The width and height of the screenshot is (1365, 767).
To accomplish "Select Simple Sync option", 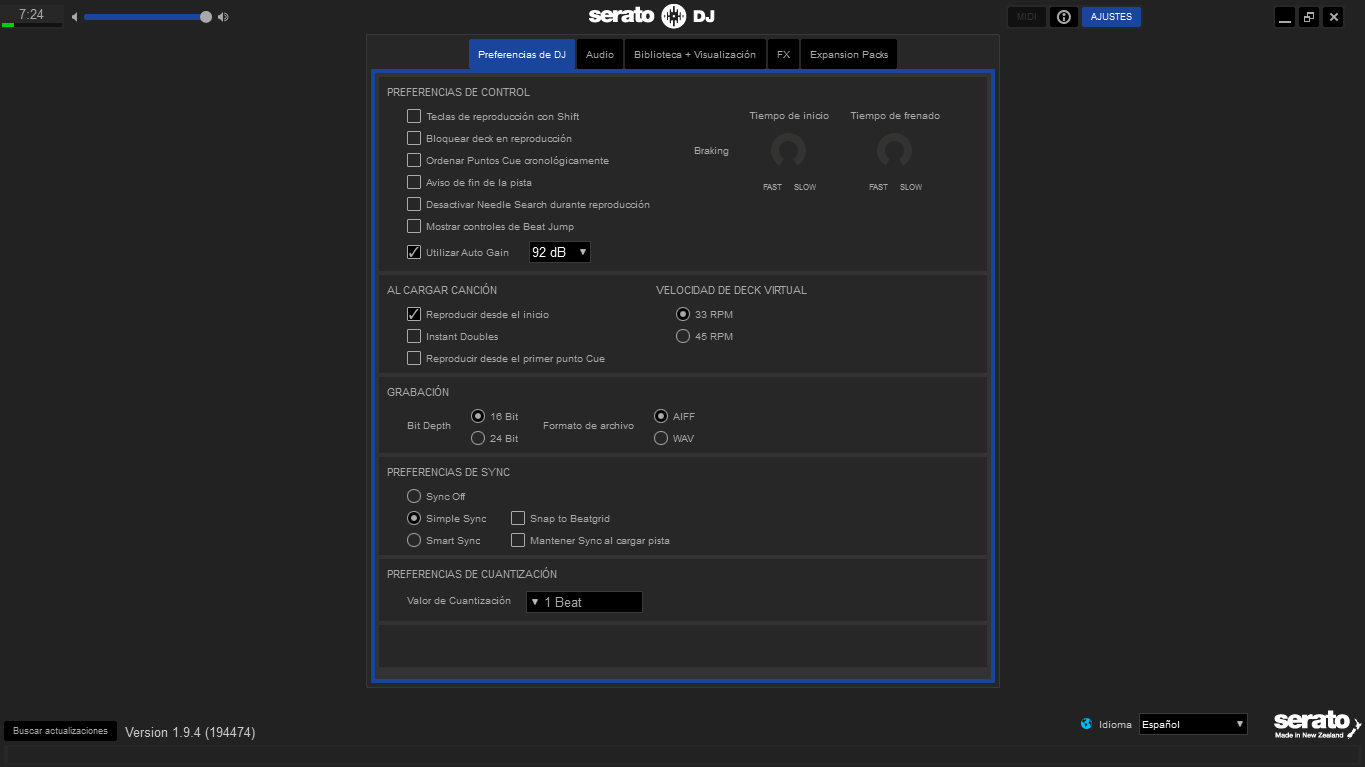I will coord(414,518).
